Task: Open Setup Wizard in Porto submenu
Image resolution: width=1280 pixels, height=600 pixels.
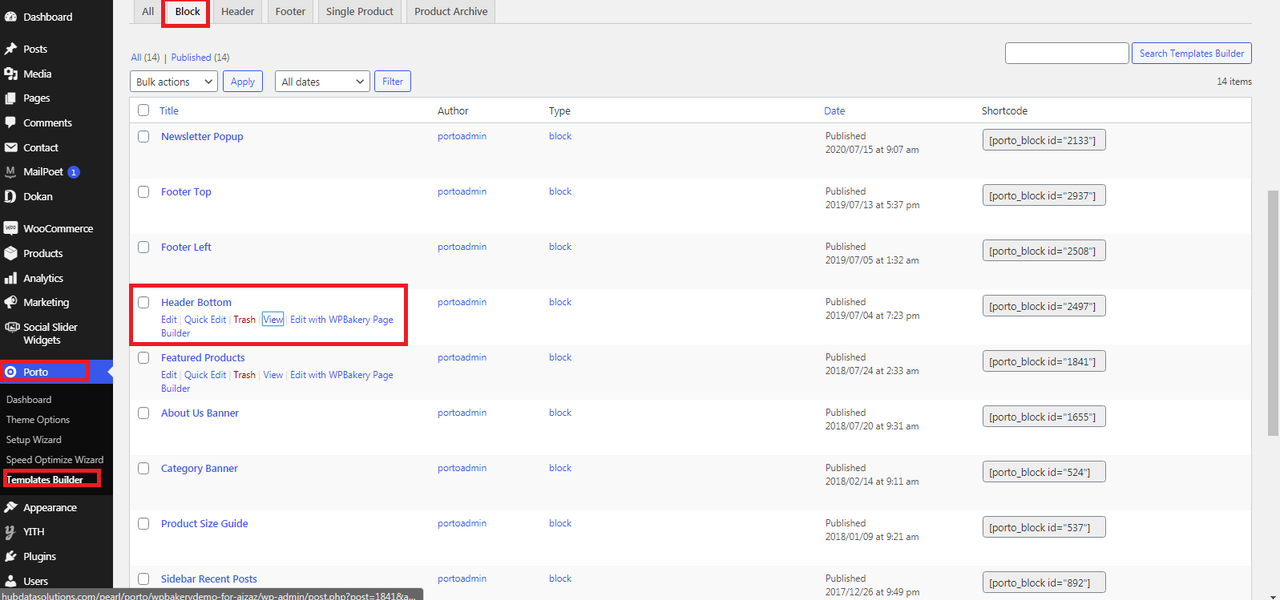Action: pyautogui.click(x=34, y=440)
